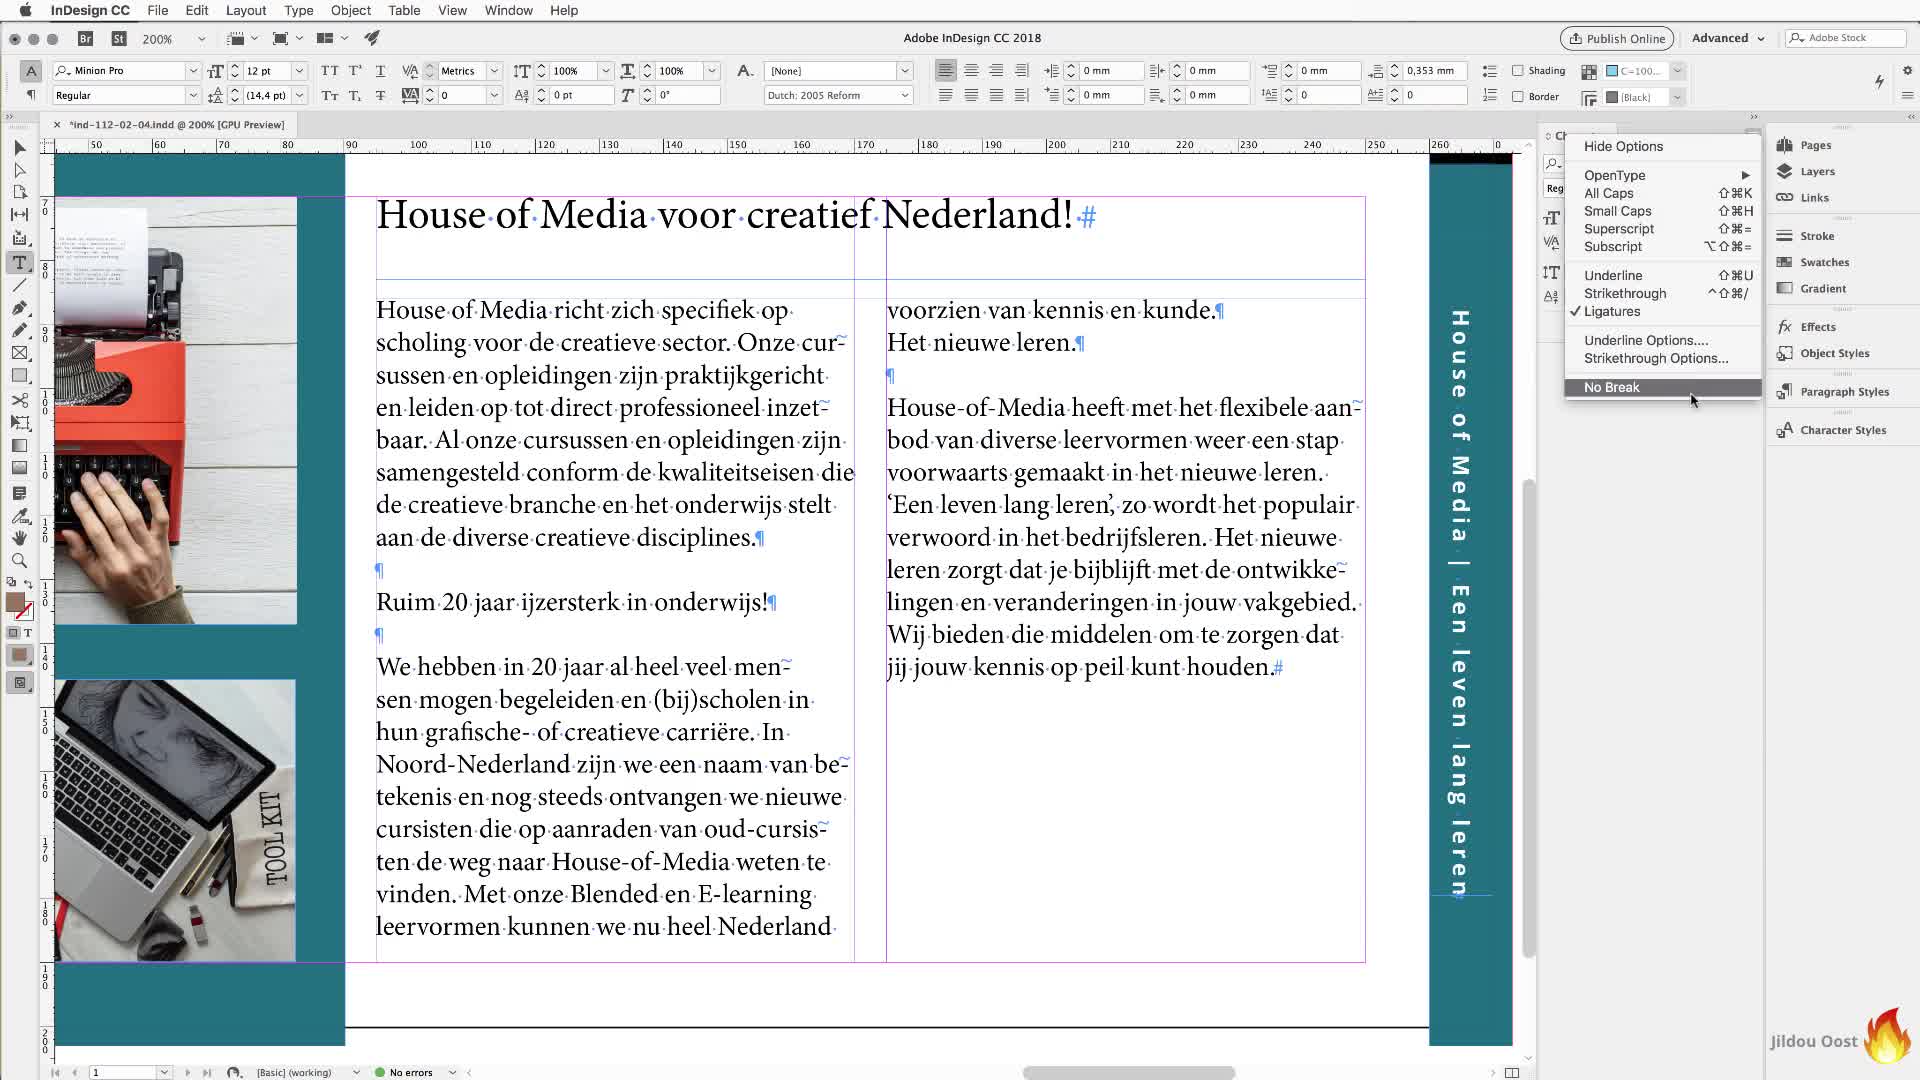Open the Regular font style dropdown
1920x1080 pixels.
pos(192,95)
